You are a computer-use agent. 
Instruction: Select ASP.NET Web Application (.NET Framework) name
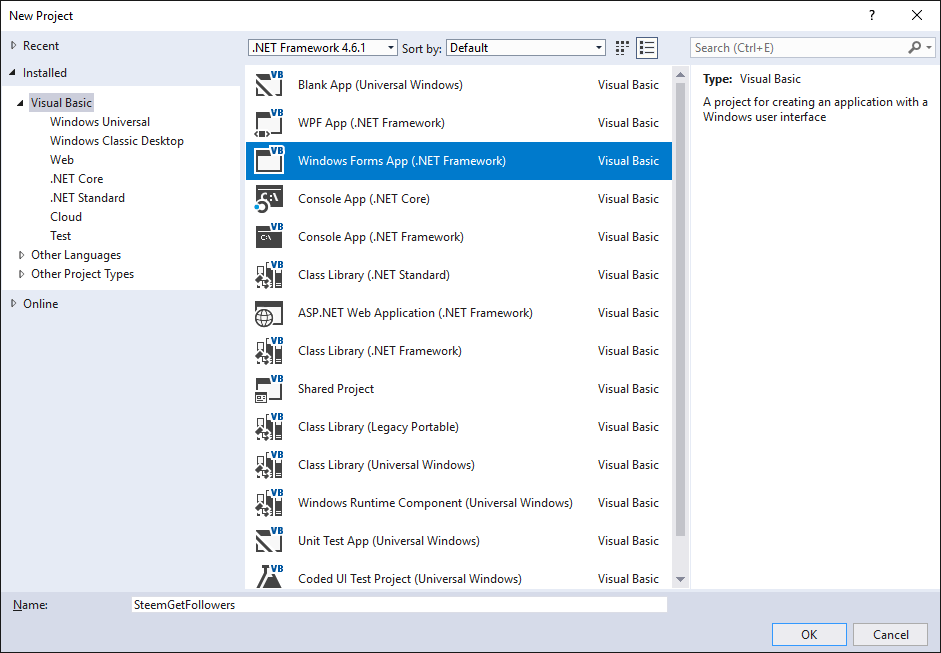tap(415, 313)
